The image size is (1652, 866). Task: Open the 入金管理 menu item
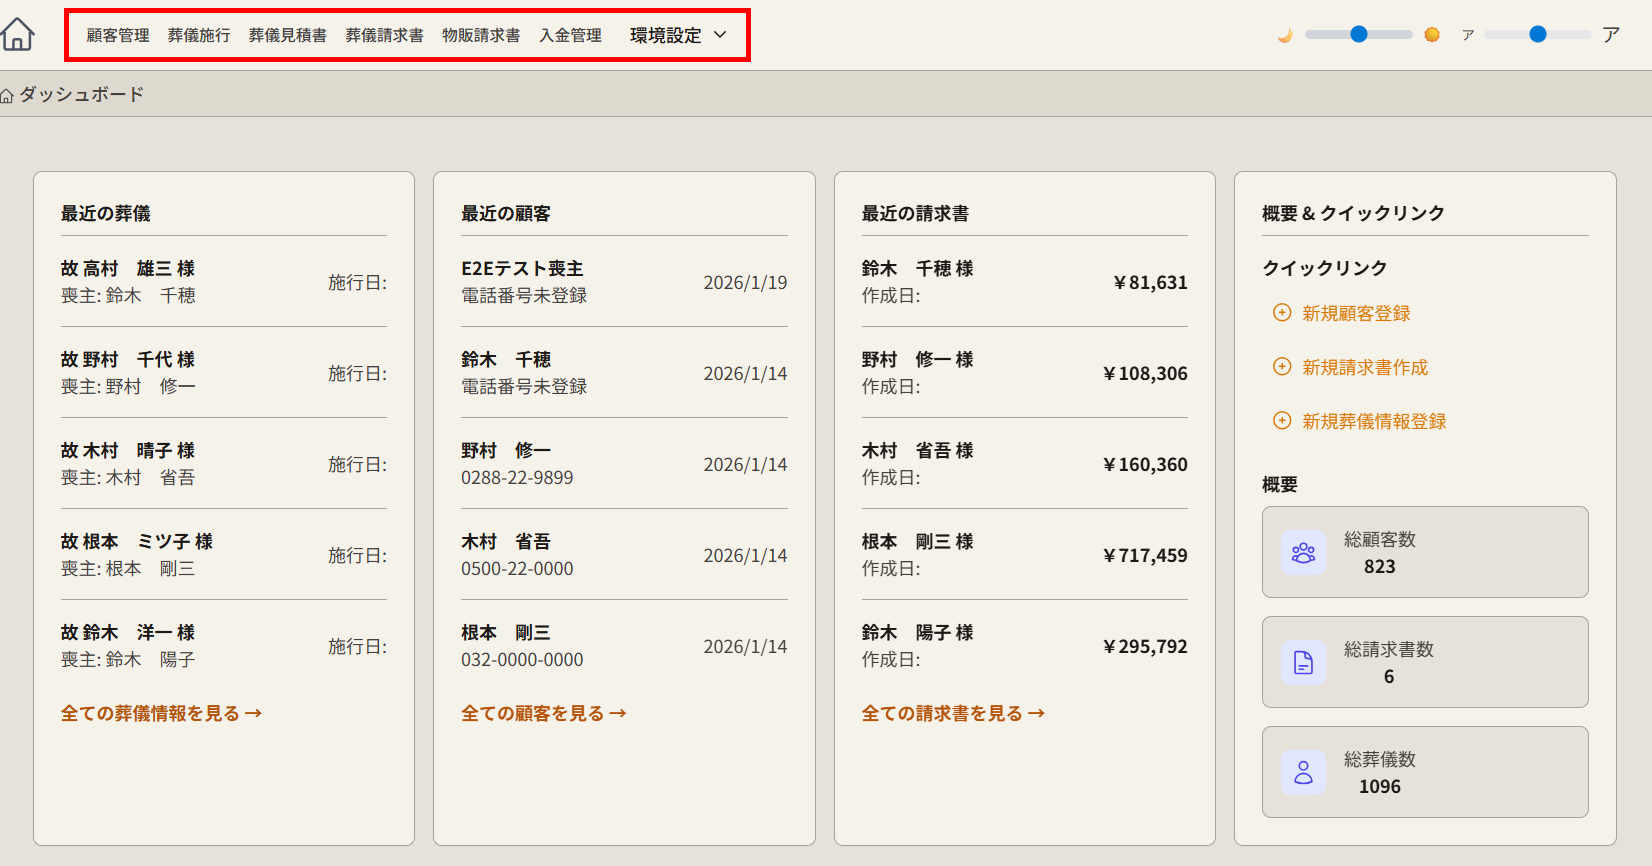pyautogui.click(x=570, y=35)
